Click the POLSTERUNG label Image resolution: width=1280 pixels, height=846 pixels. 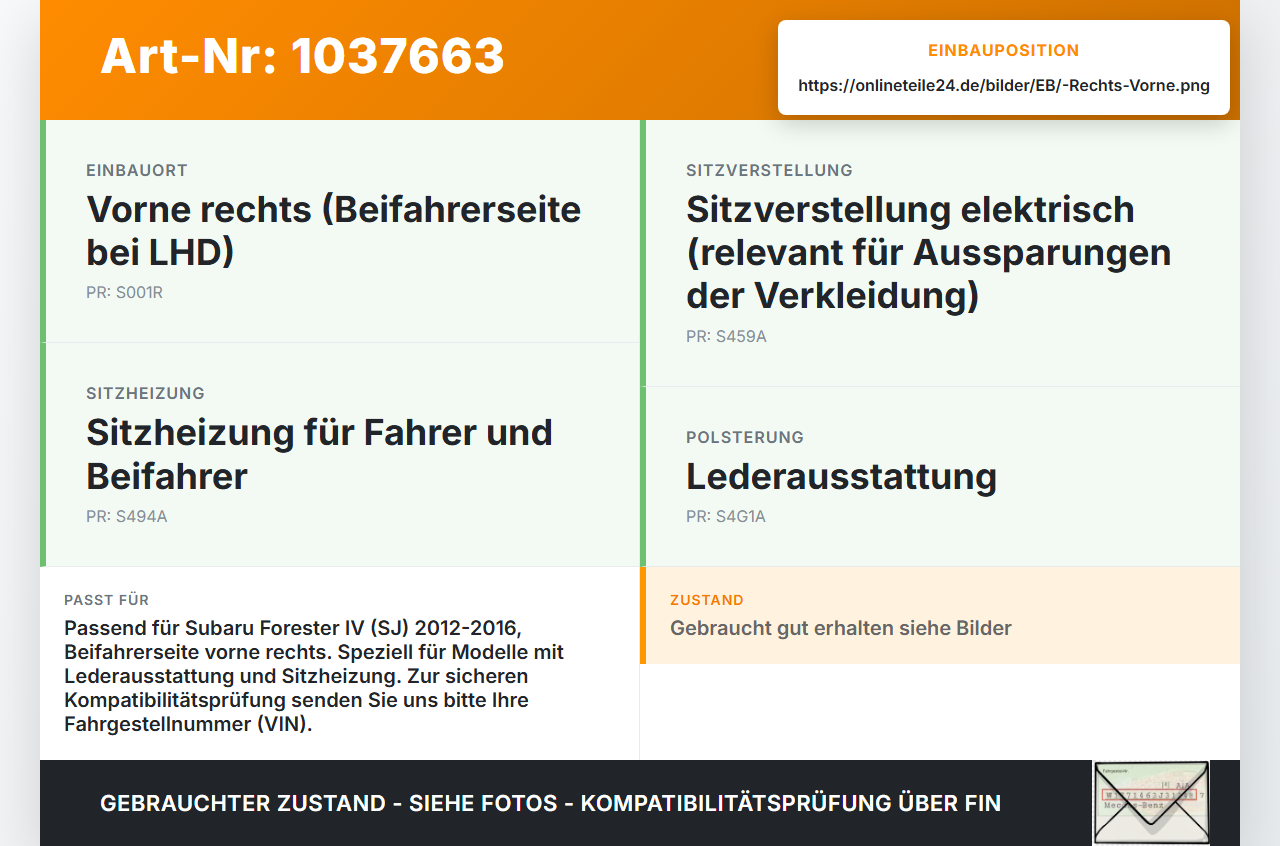[745, 437]
